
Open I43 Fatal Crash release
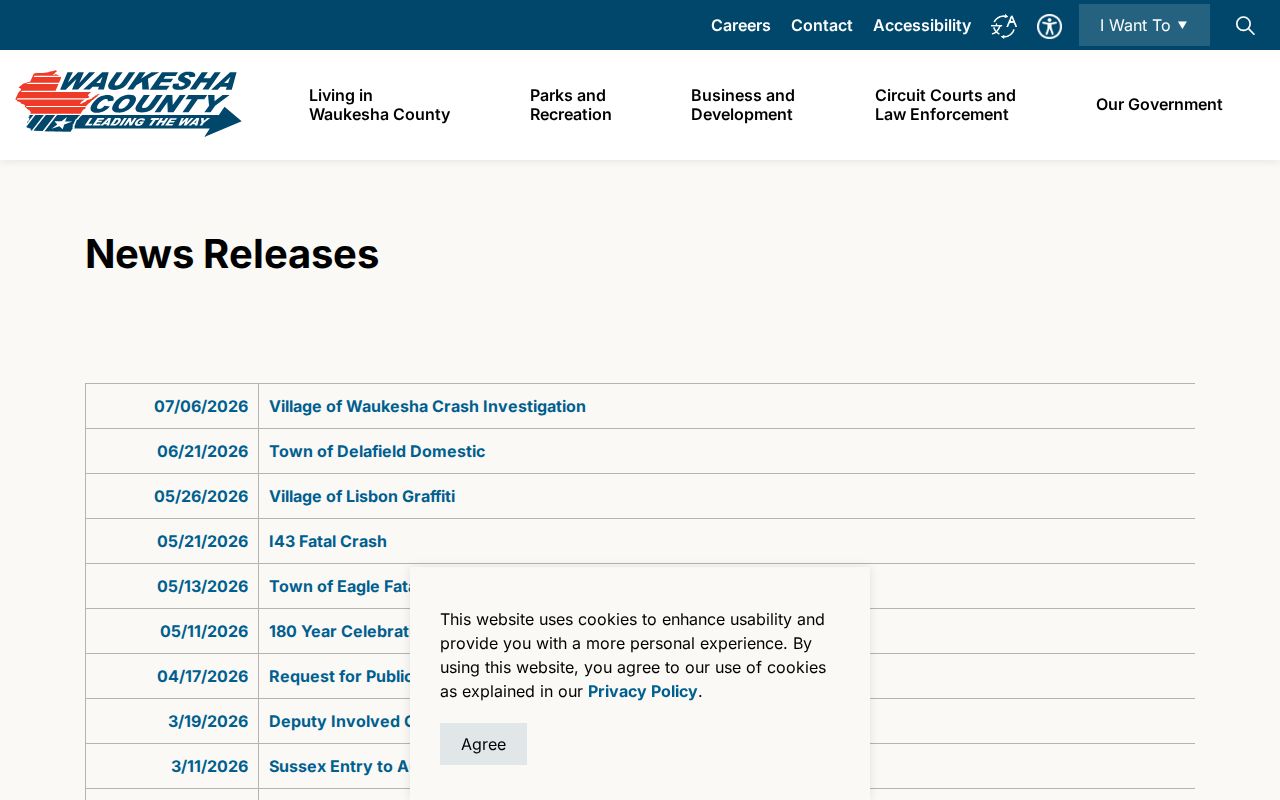point(328,541)
